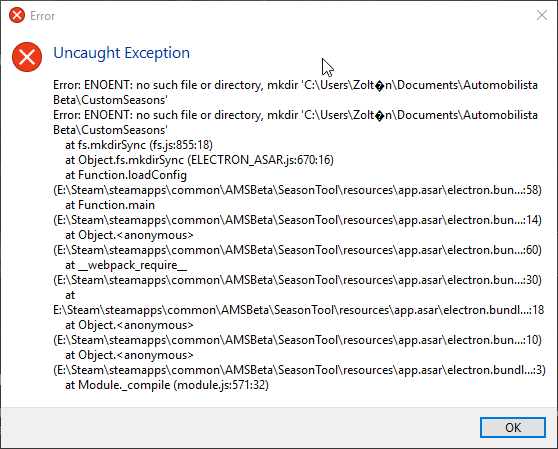Click the electron.bundl path line ending in :3)

(299, 370)
